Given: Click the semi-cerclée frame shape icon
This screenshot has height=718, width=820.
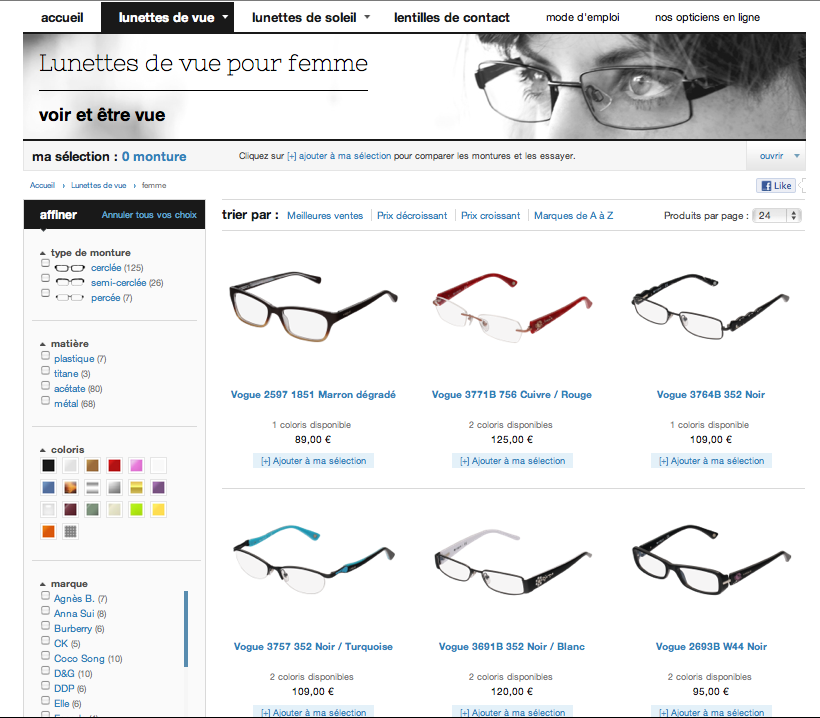Looking at the screenshot, I should pyautogui.click(x=70, y=282).
